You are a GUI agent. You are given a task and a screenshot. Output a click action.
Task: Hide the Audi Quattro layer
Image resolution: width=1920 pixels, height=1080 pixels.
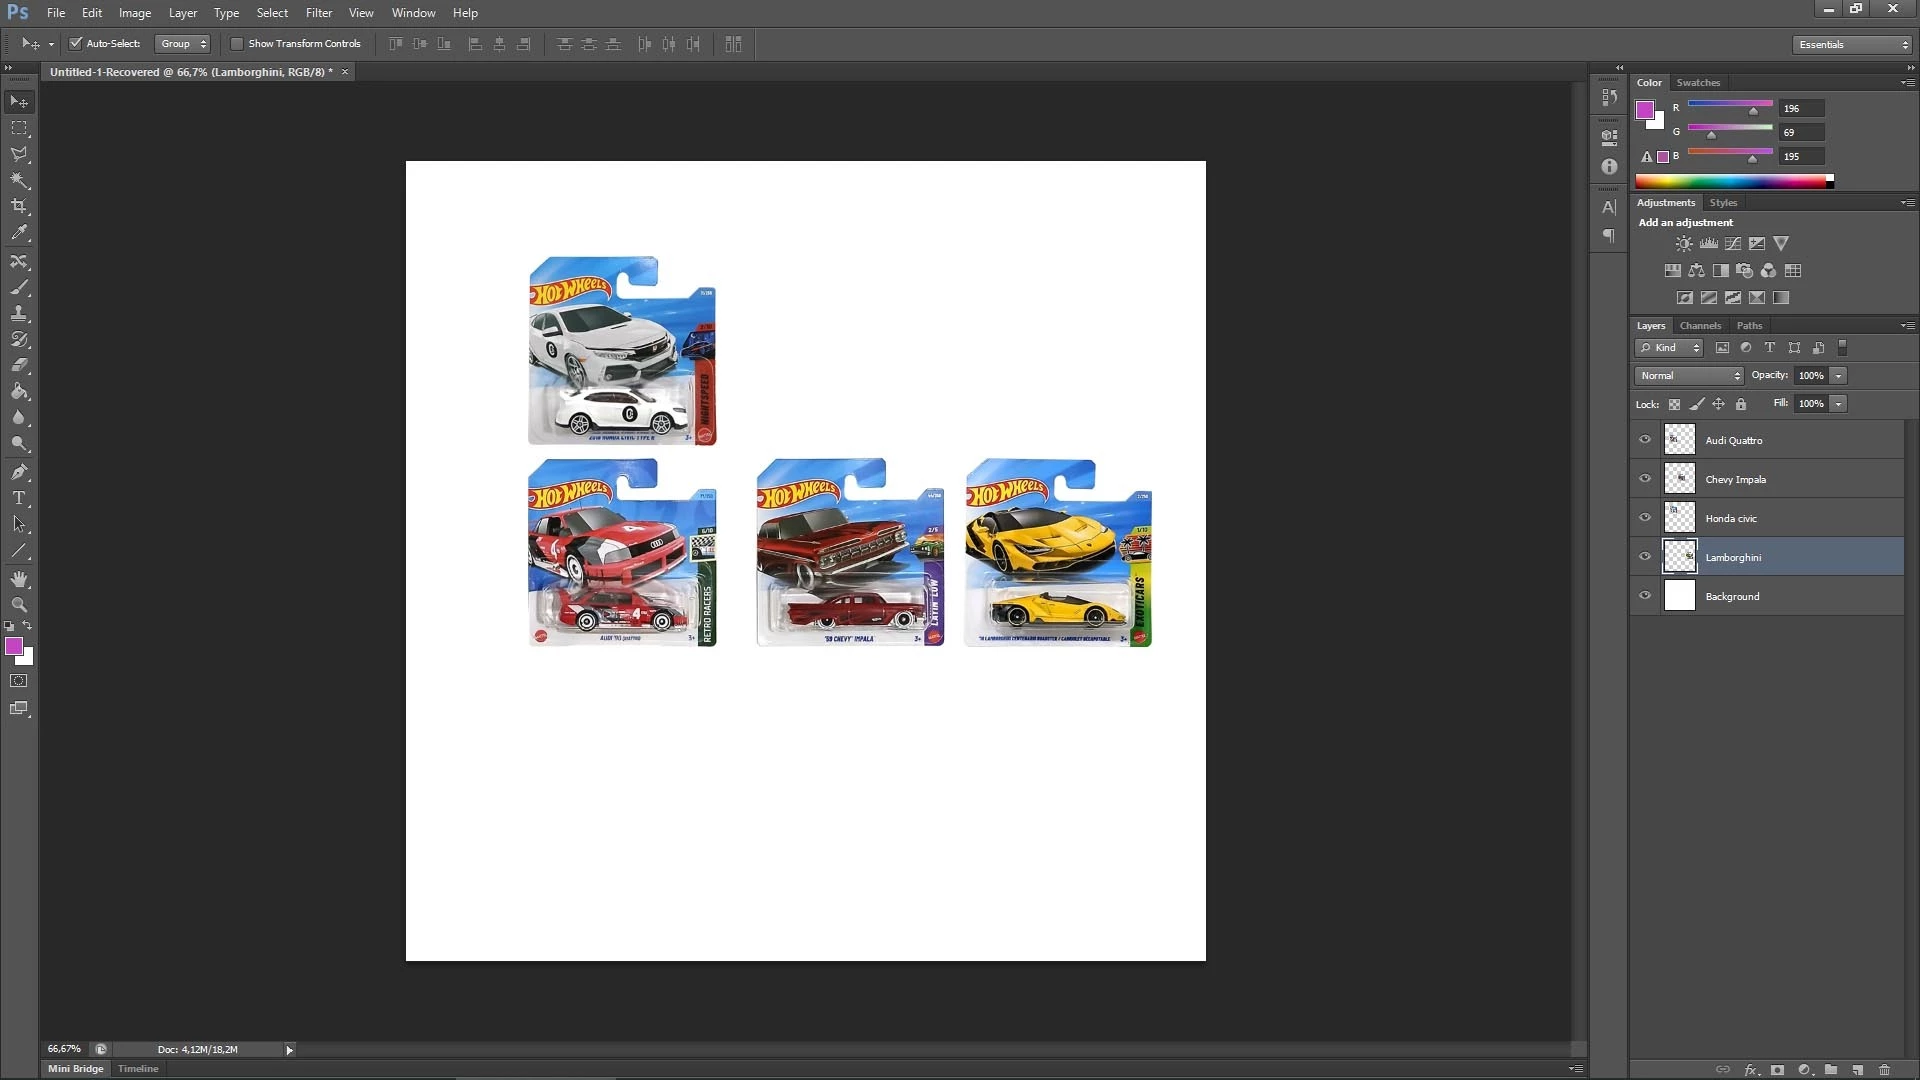tap(1645, 440)
